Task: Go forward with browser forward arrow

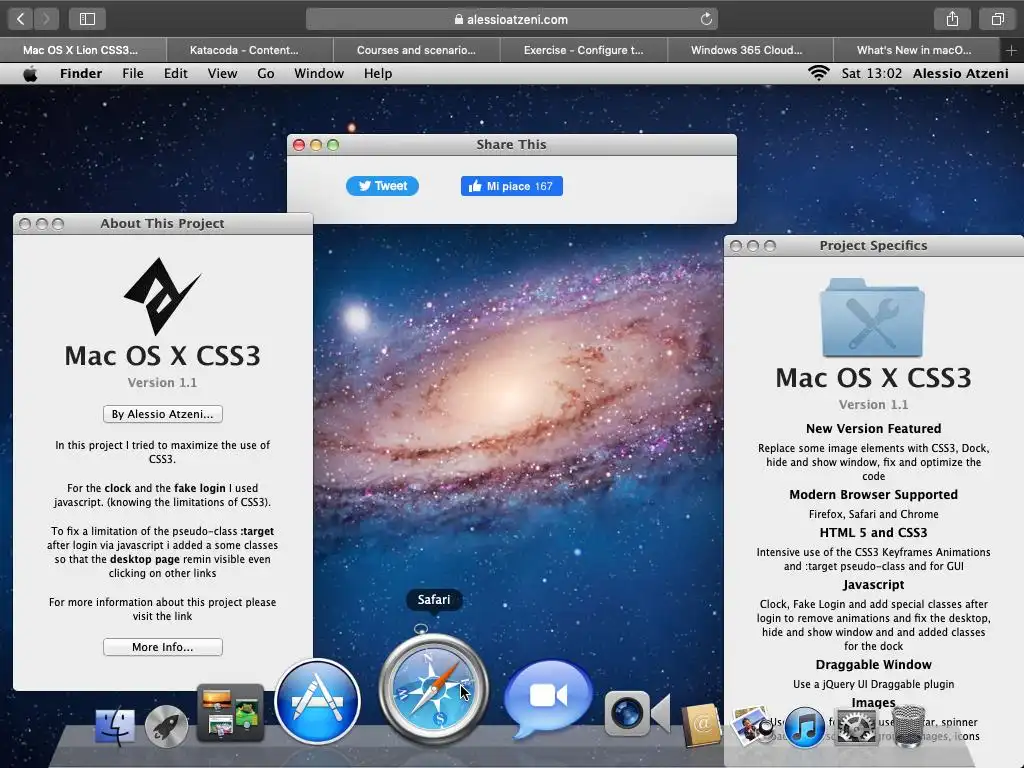Action: pyautogui.click(x=46, y=19)
